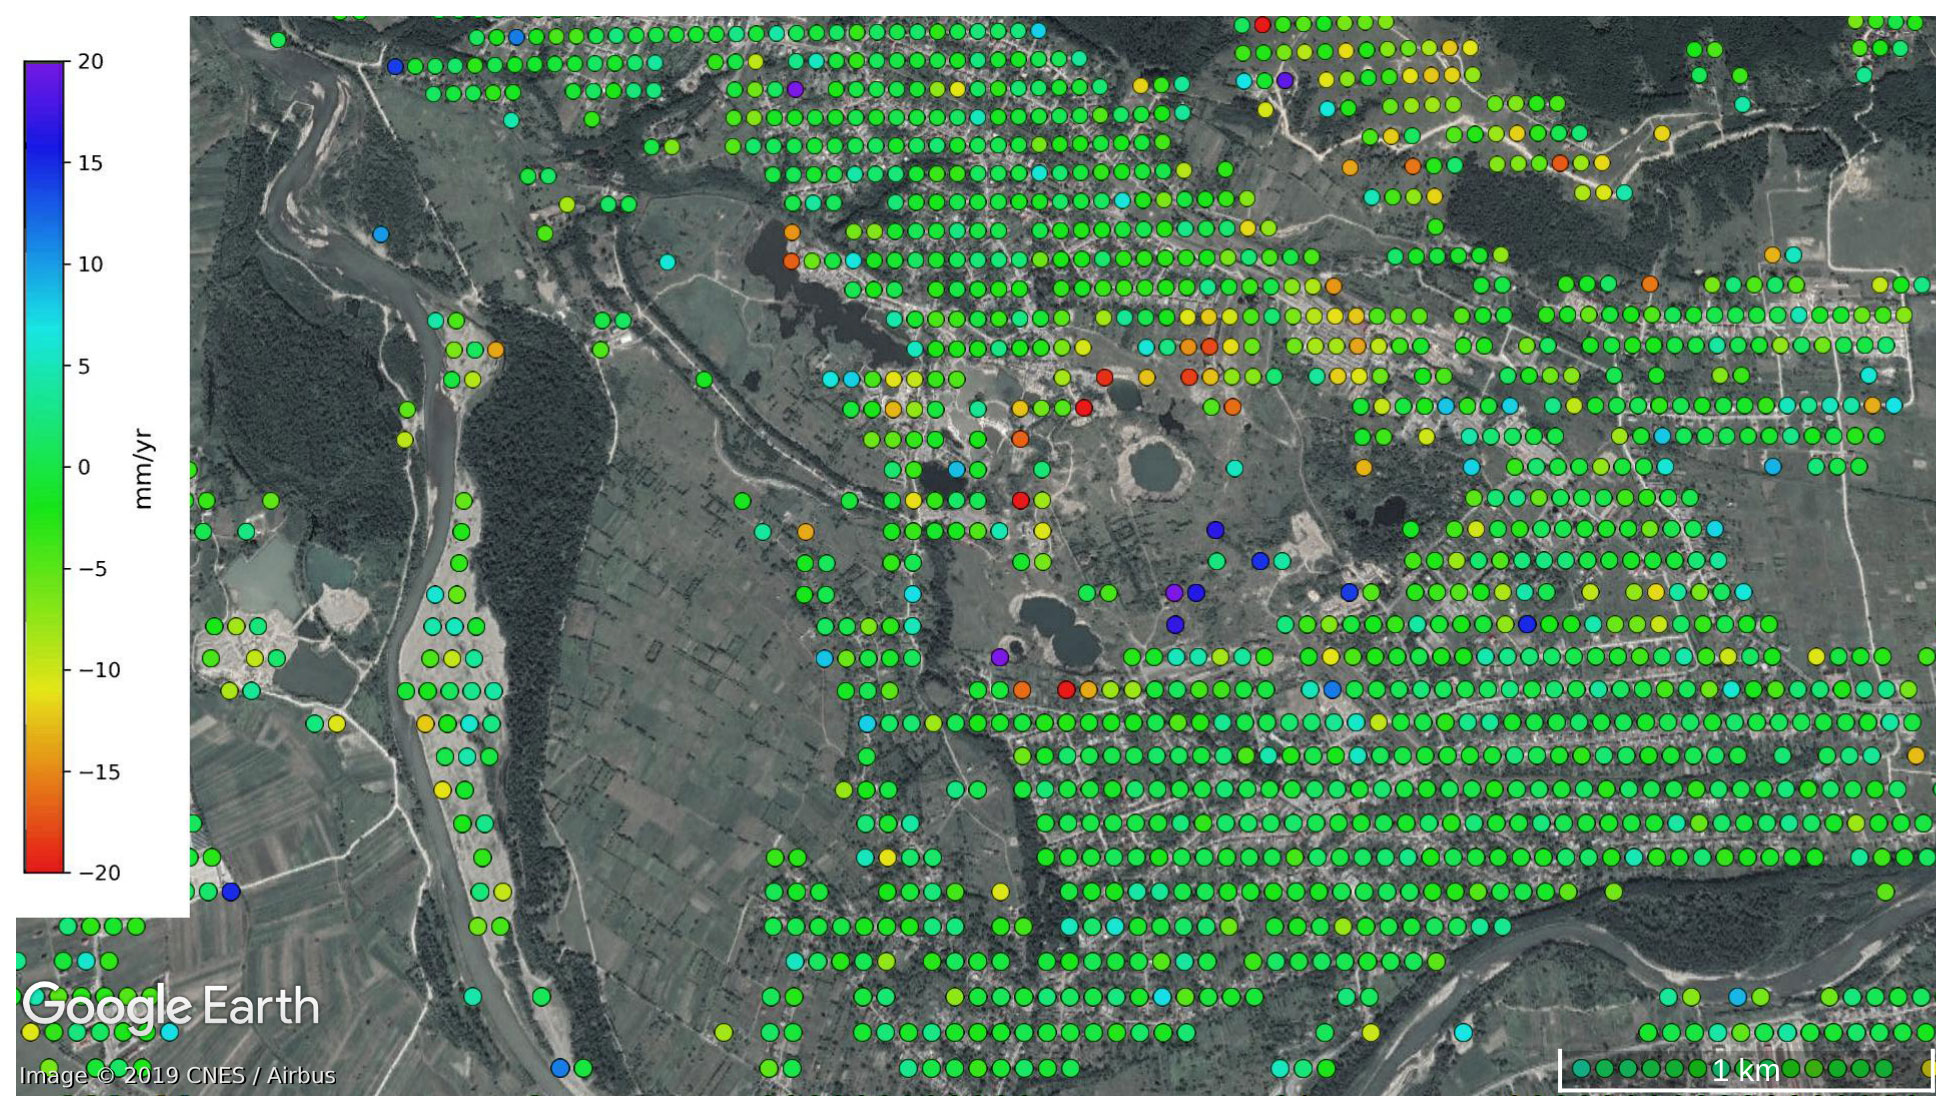Click the round pond in map center
Image resolution: width=1953 pixels, height=1113 pixels.
pos(1153,466)
